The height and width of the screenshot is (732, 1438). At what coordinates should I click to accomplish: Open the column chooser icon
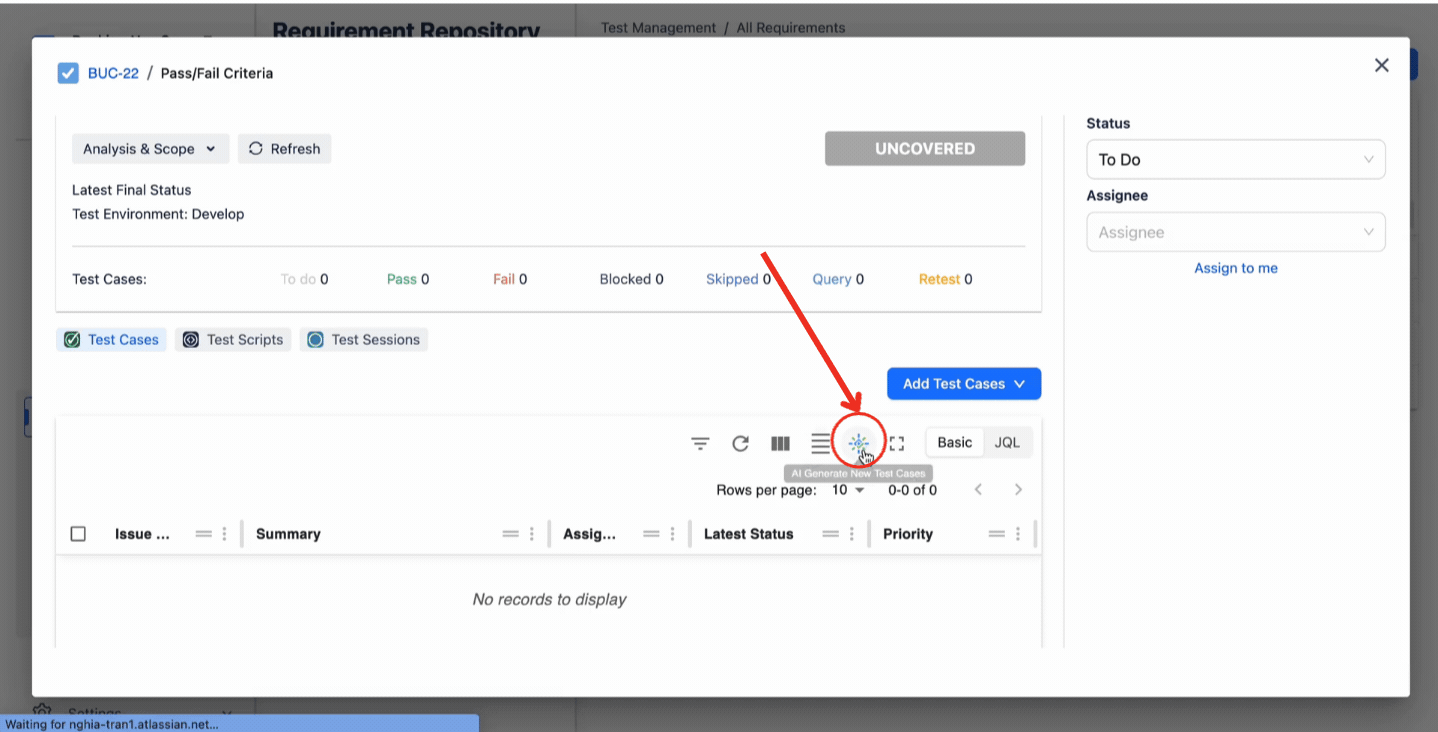click(781, 443)
